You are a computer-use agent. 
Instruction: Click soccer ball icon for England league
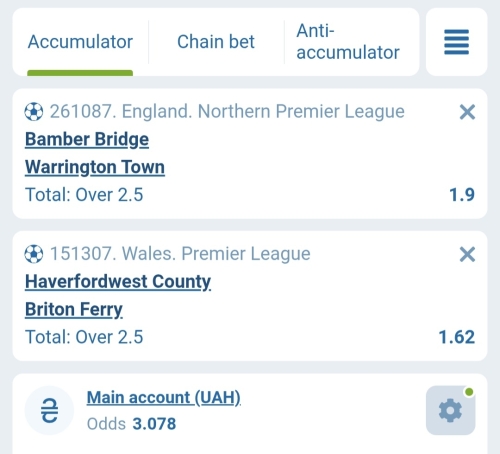point(34,112)
